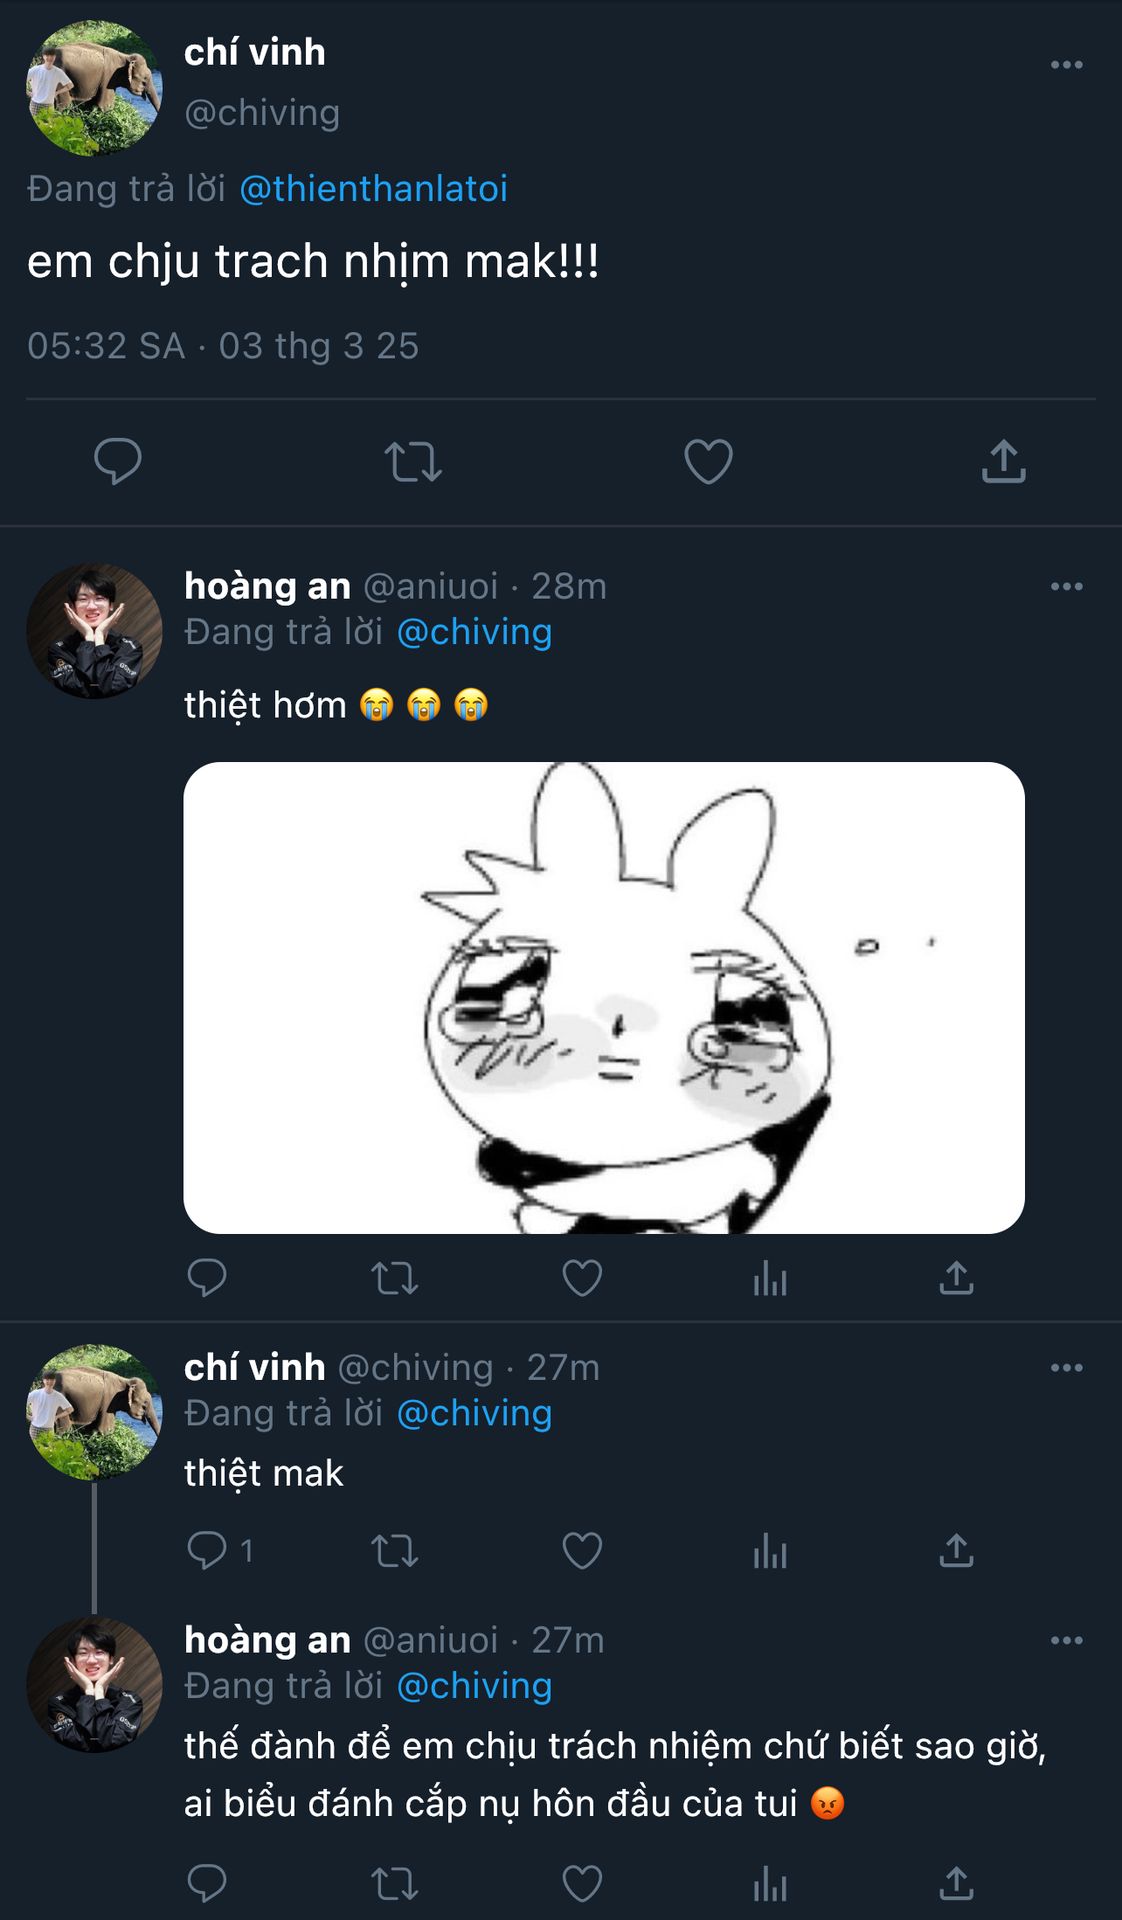1122x1920 pixels.
Task: Open more options on "thiệt mak" reply
Action: (1066, 1368)
